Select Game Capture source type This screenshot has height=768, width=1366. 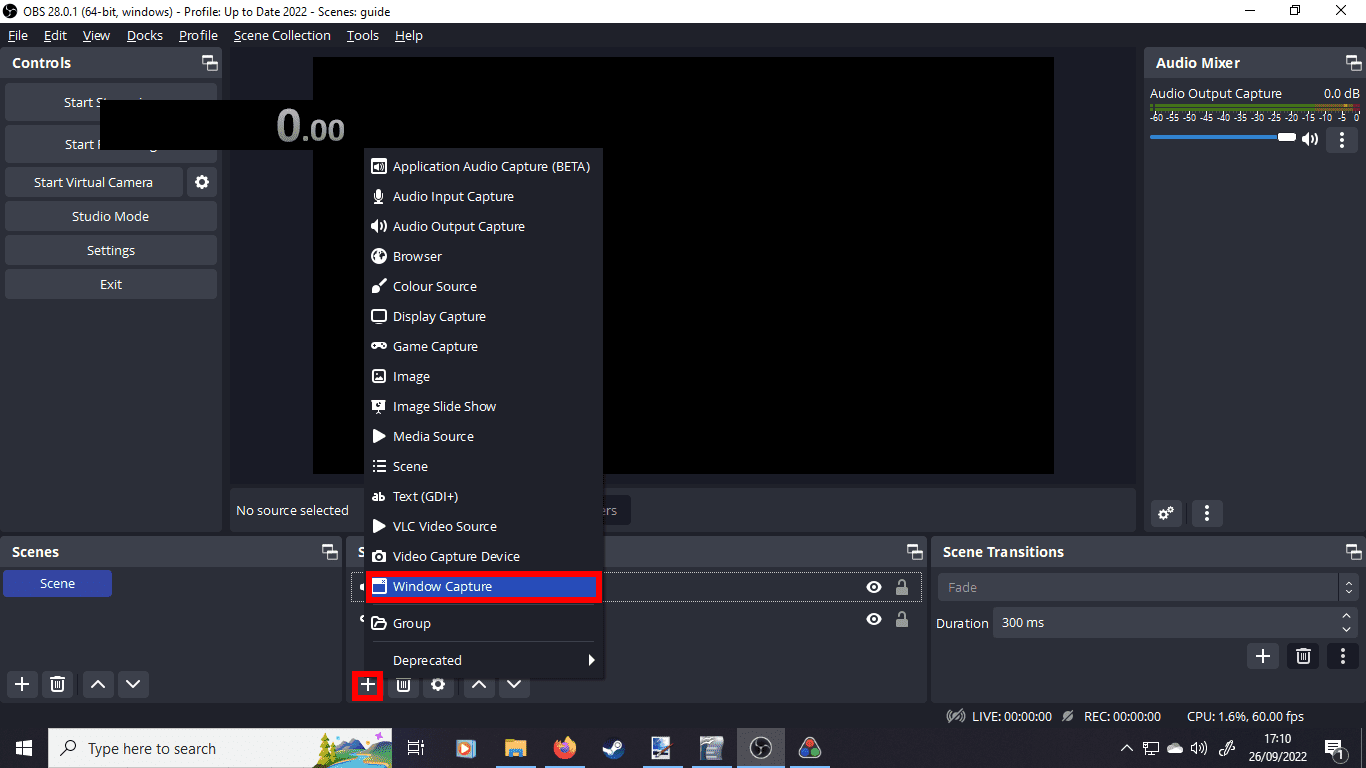[x=484, y=347]
